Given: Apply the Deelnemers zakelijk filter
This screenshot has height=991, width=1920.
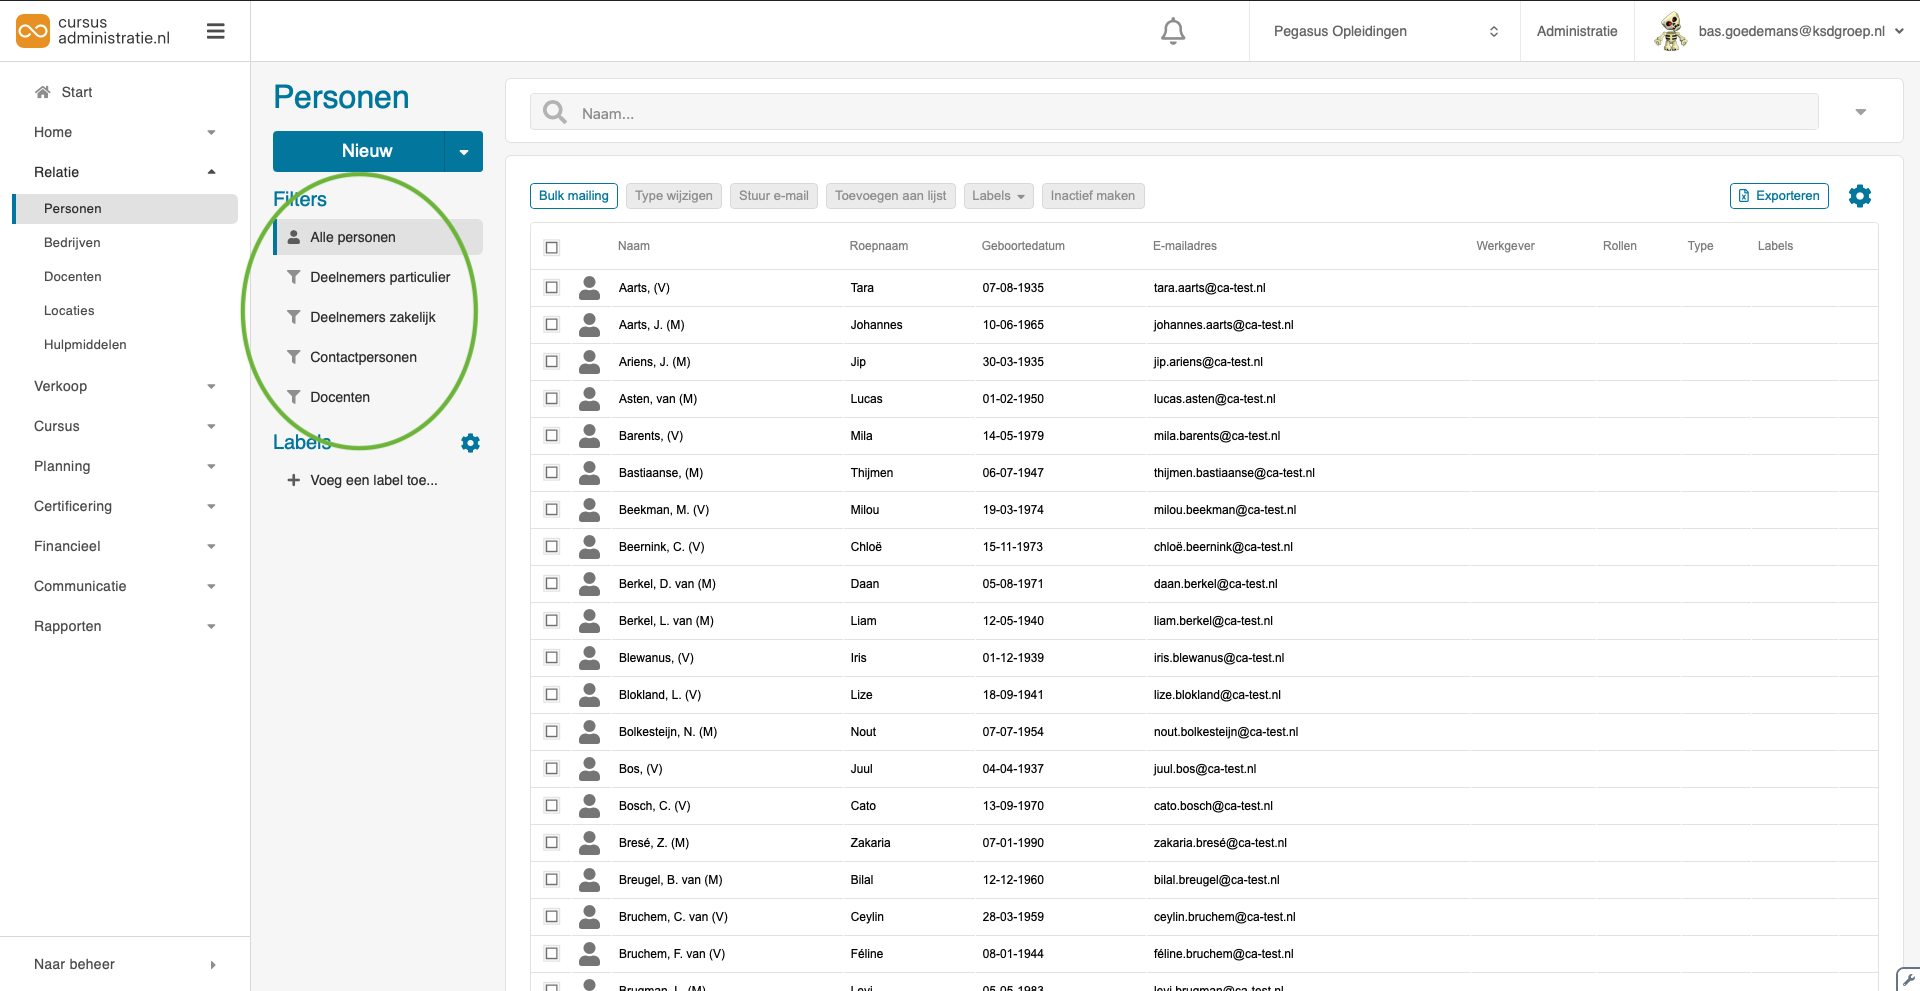Looking at the screenshot, I should point(372,317).
